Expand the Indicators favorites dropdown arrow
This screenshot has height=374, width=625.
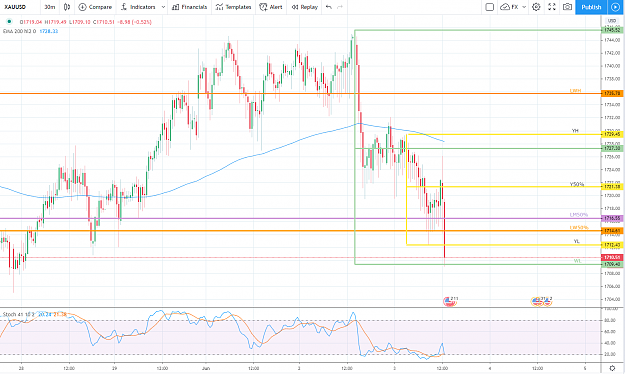pos(163,7)
